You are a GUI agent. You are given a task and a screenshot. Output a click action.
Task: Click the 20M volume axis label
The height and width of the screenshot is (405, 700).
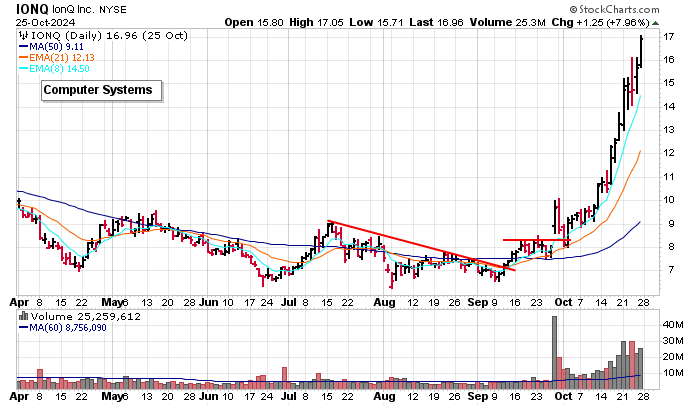tap(673, 357)
